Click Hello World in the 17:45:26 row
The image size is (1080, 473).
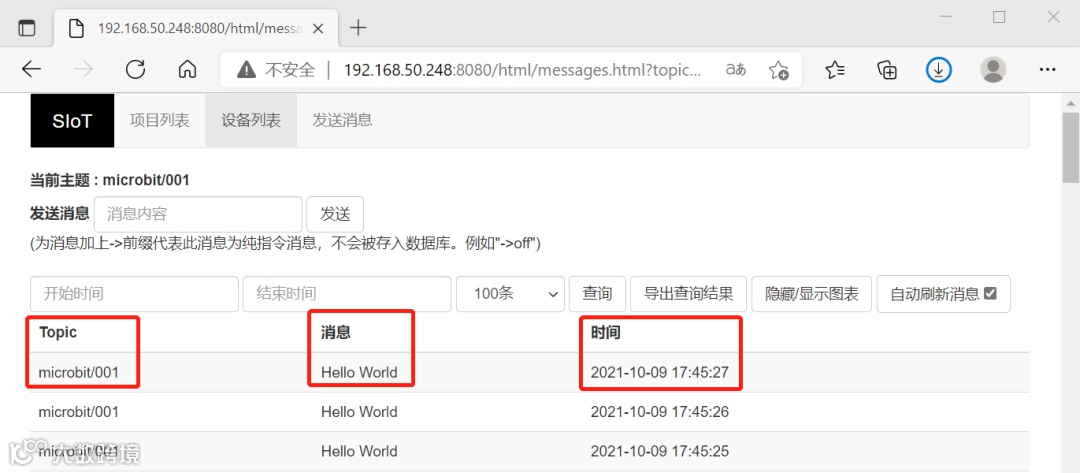359,412
